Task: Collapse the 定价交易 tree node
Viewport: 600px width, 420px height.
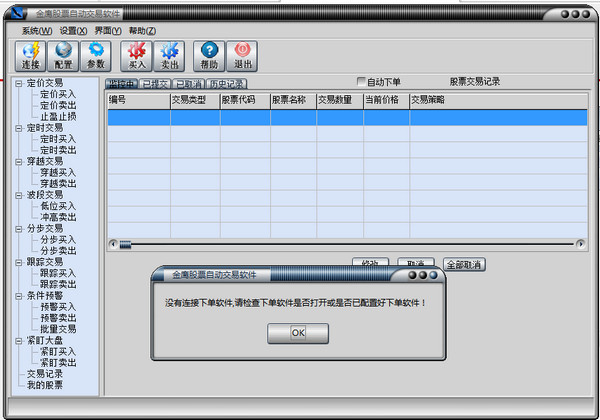Action: tap(19, 83)
